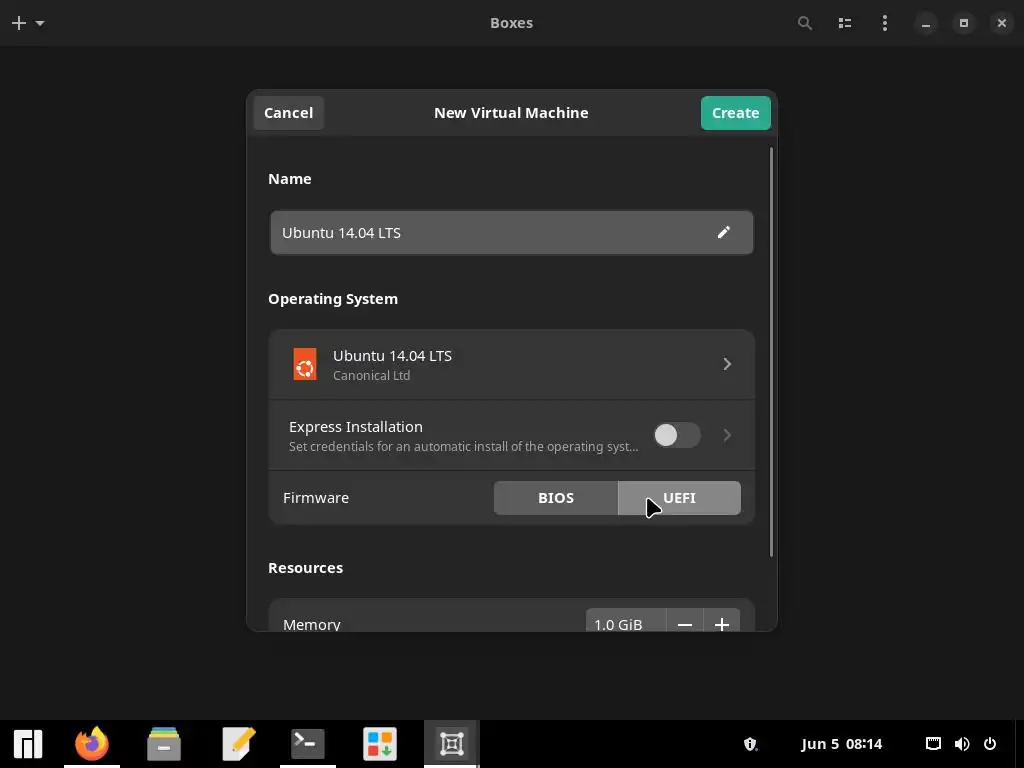Viewport: 1024px width, 768px height.
Task: Click the 1.0 GiB memory value field
Action: pos(626,624)
